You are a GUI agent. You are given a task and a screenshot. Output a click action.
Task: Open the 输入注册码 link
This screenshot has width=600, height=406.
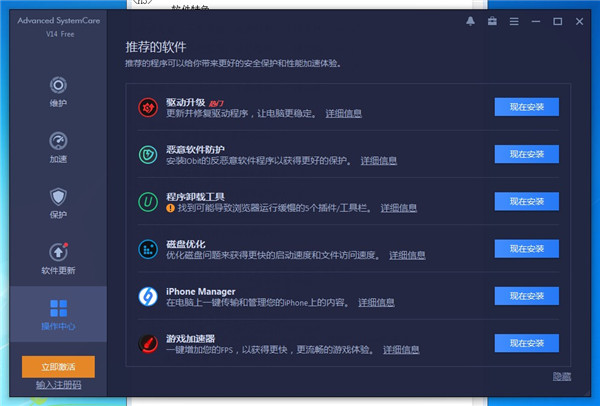[59, 385]
